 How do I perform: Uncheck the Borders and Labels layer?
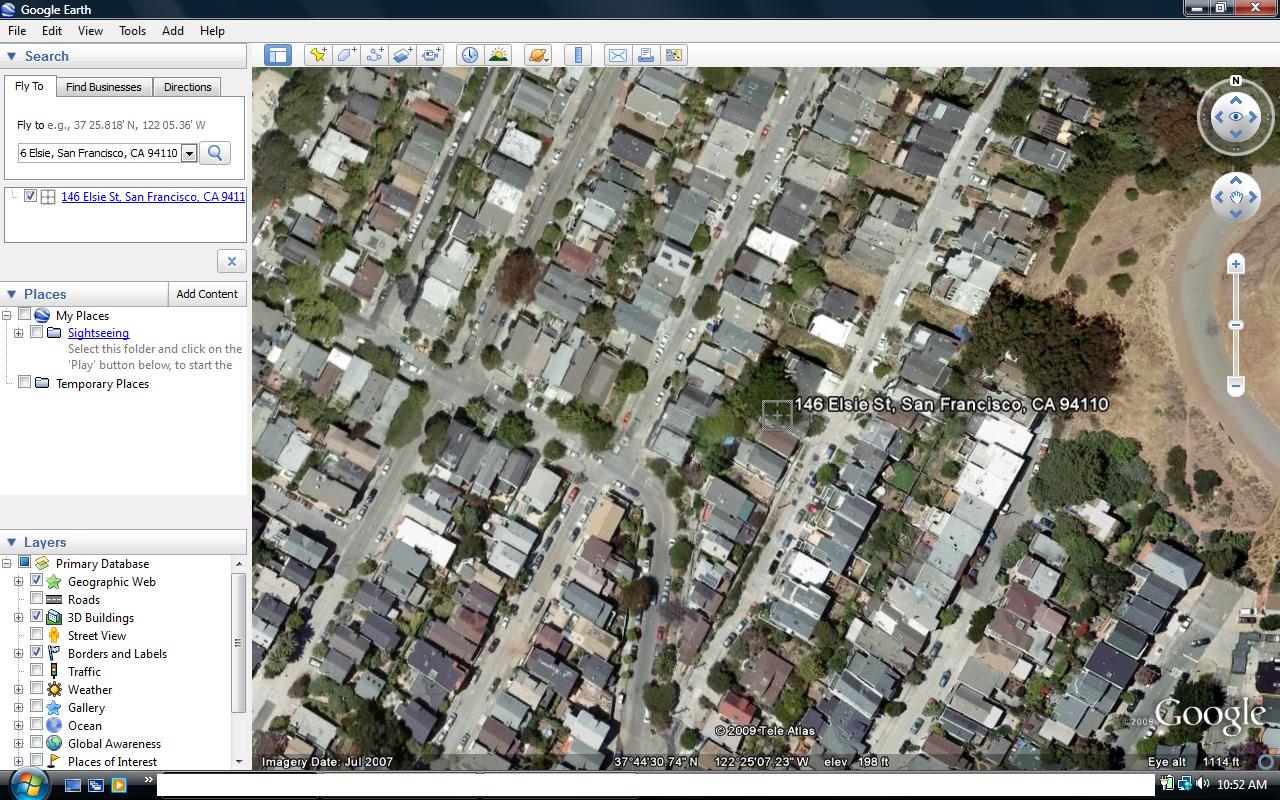point(37,653)
